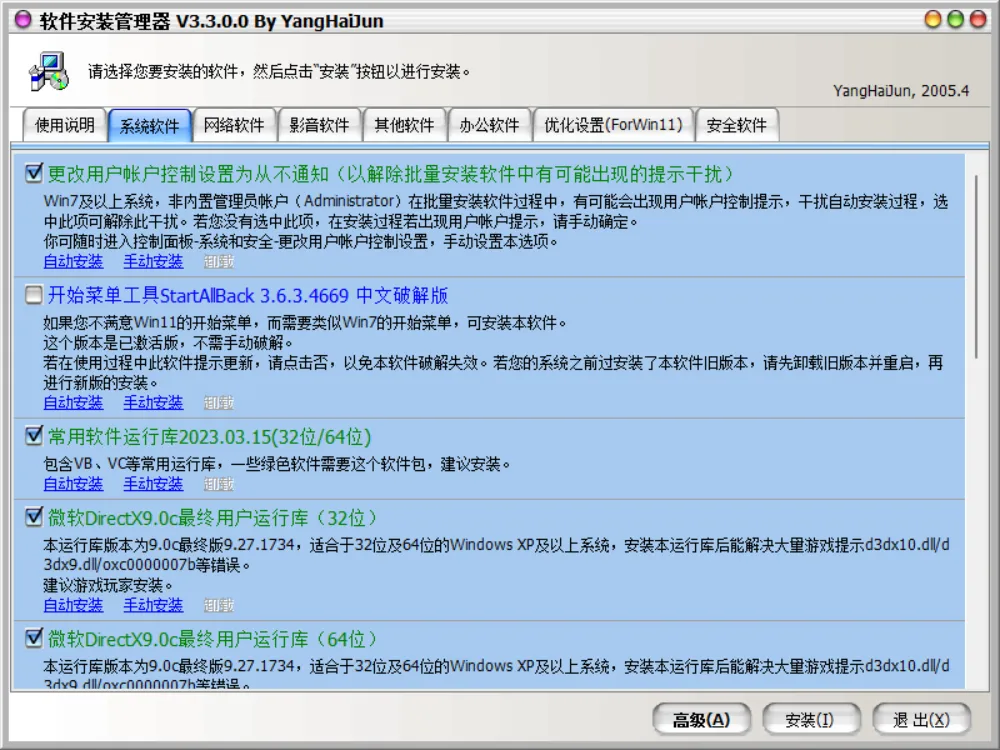Click 卸载 under StartAllBack item
1000x750 pixels.
219,403
